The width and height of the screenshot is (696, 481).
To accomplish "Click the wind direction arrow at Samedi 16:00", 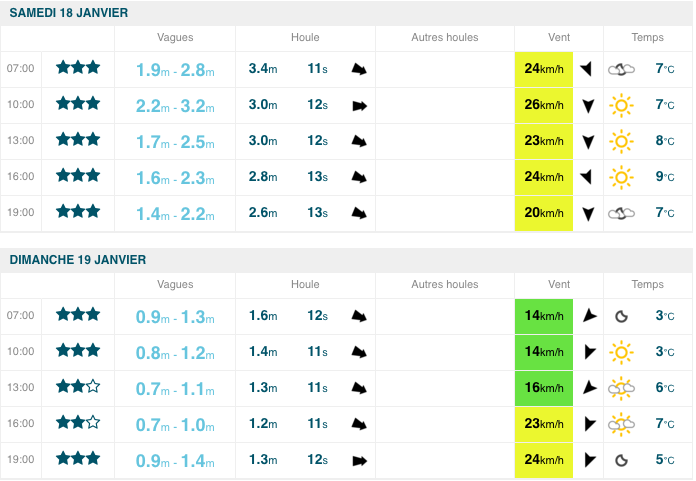I will 588,177.
